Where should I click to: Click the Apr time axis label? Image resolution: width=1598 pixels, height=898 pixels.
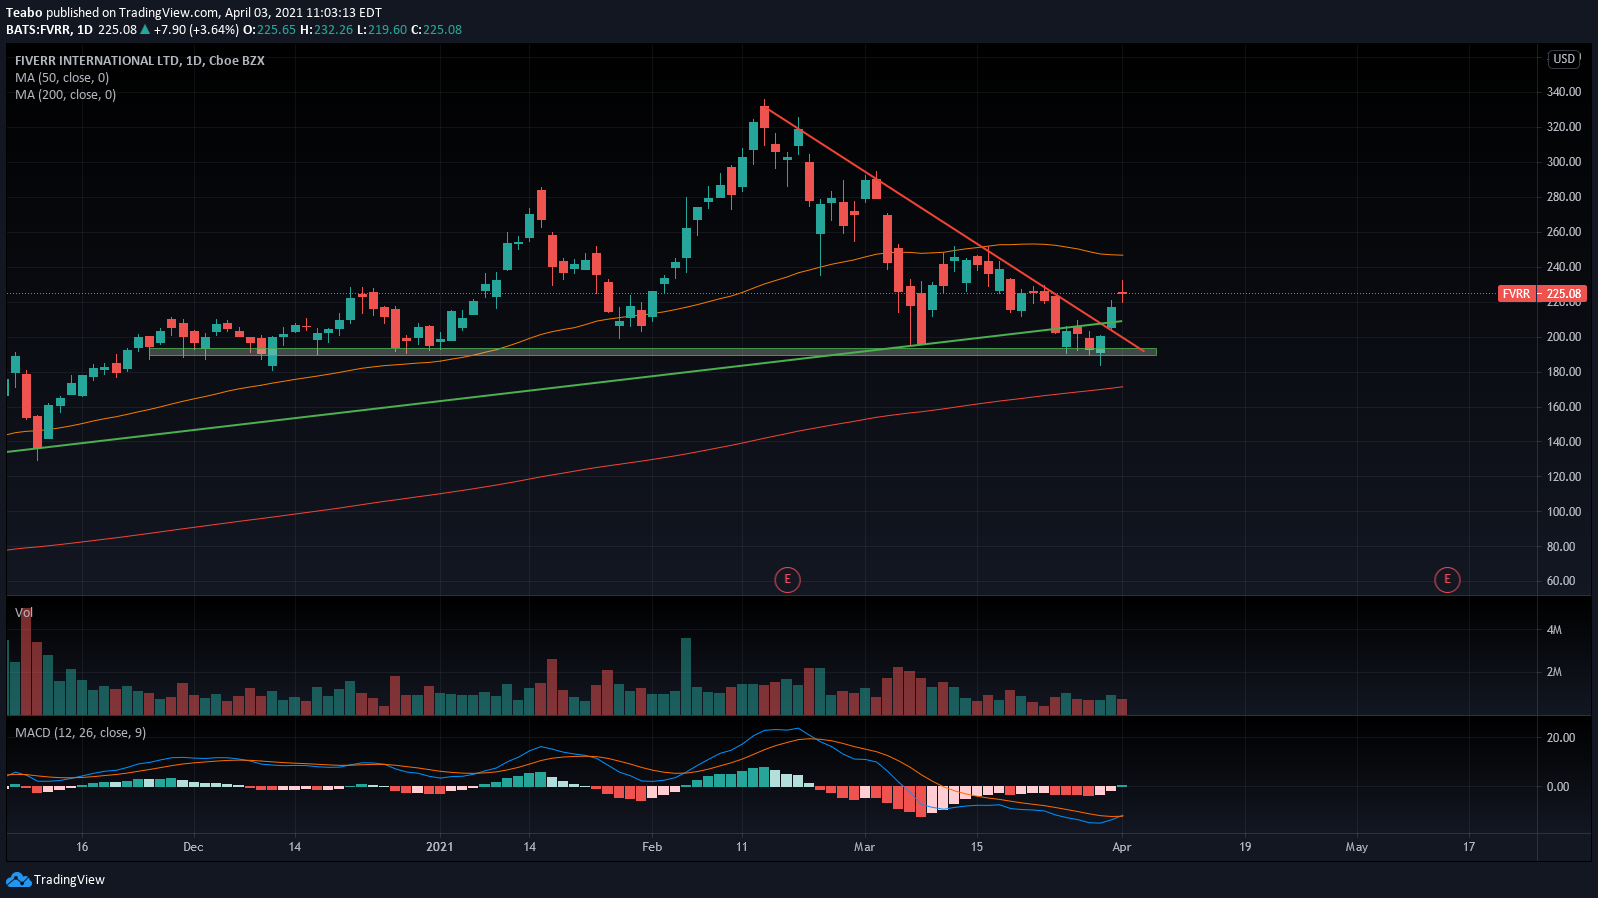click(1122, 847)
